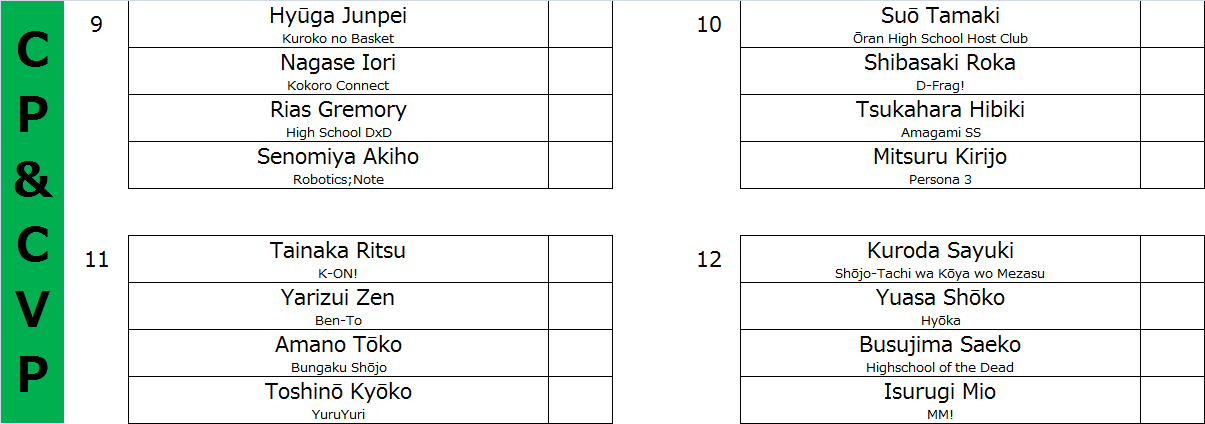Select the Suō Tamaki name cell
1205x424 pixels.
(x=939, y=25)
